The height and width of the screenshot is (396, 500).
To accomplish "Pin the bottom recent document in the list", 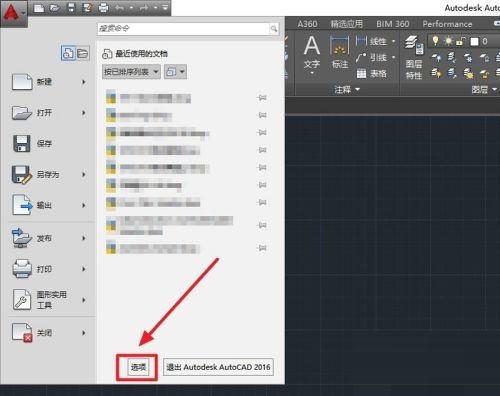I will [x=262, y=248].
